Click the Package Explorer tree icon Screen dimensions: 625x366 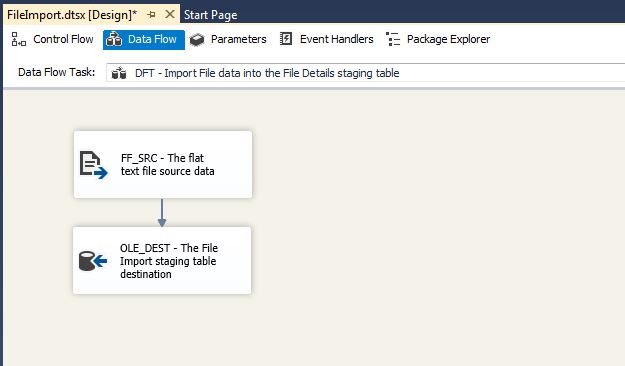393,39
